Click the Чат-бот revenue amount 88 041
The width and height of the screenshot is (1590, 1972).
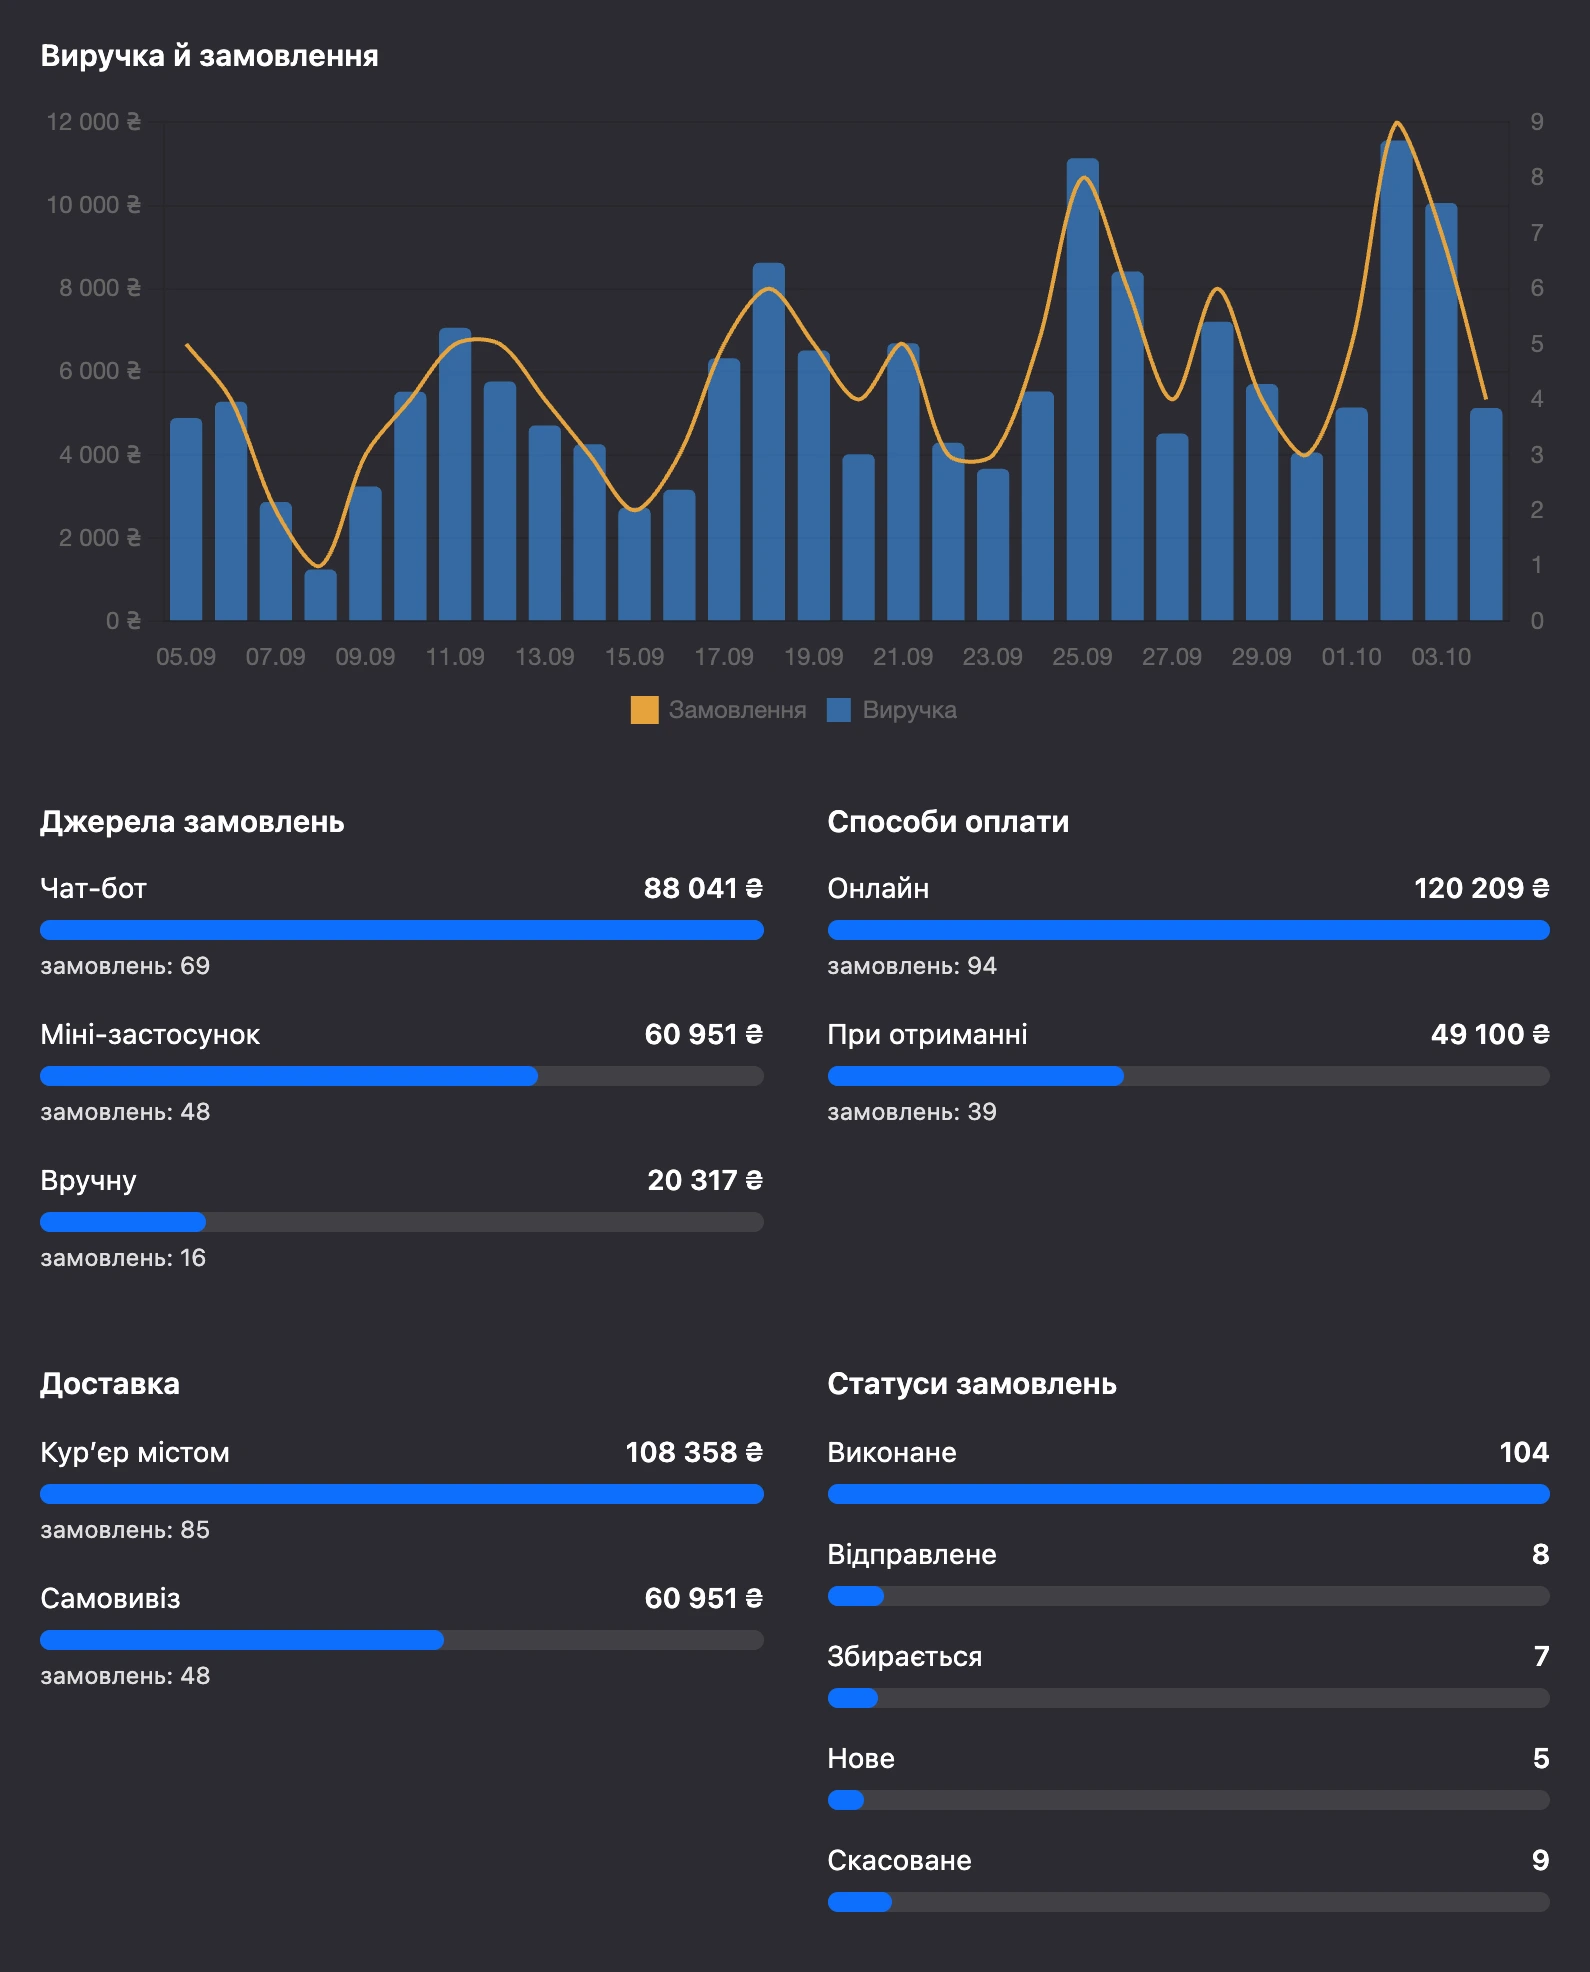[x=703, y=888]
